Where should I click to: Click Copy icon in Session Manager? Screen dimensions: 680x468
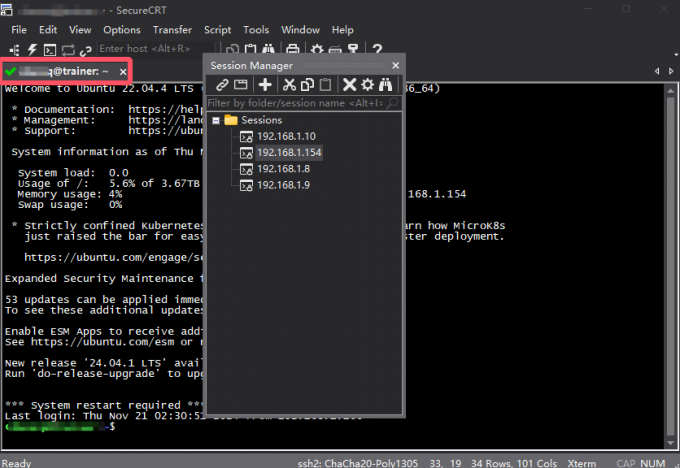[x=307, y=84]
